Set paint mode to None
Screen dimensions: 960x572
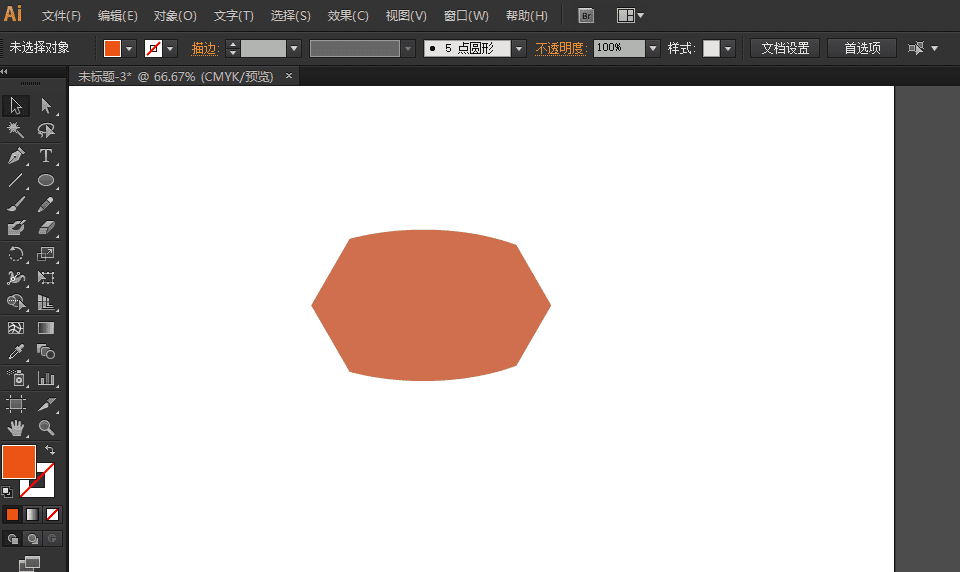pos(53,514)
